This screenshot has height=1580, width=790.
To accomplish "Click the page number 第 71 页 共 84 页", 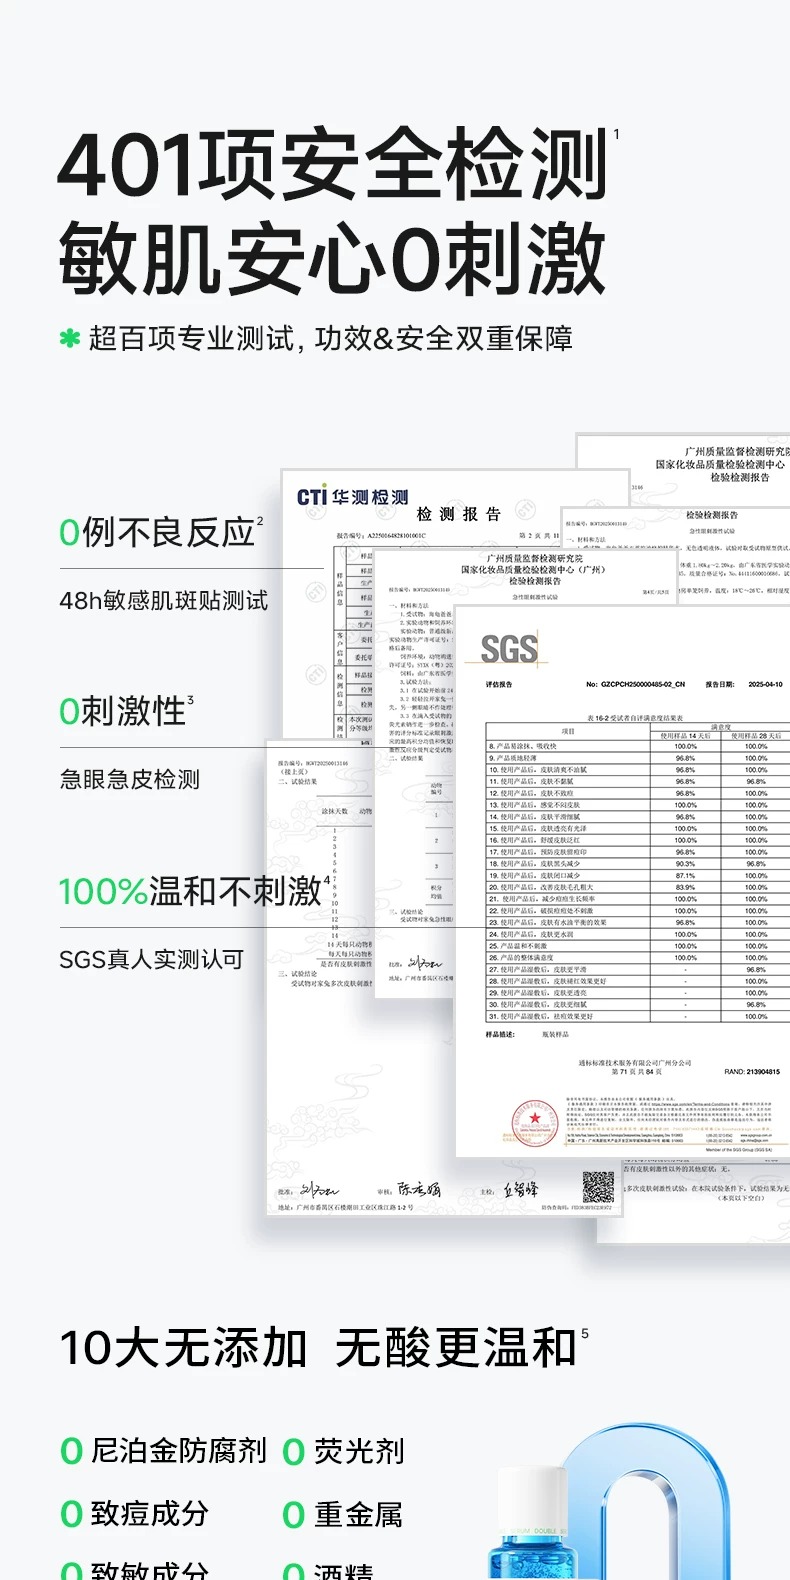I will [636, 1072].
